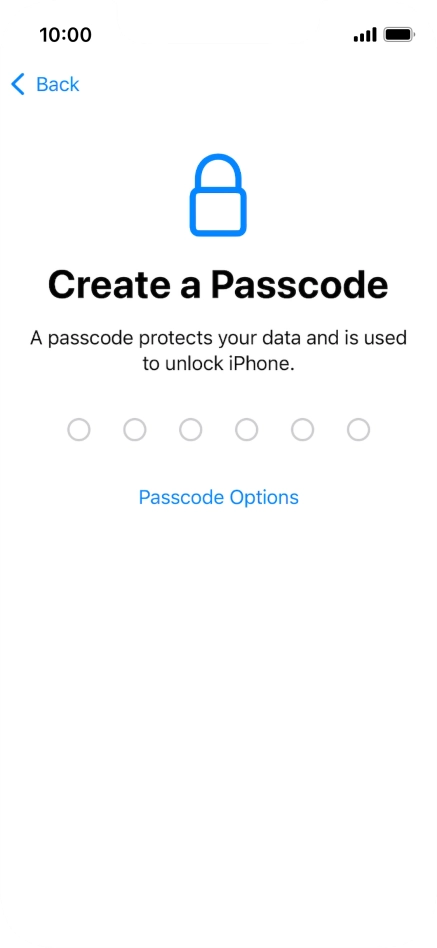Tap the battery indicator icon
Screen dimensions: 437x948
click(x=399, y=34)
